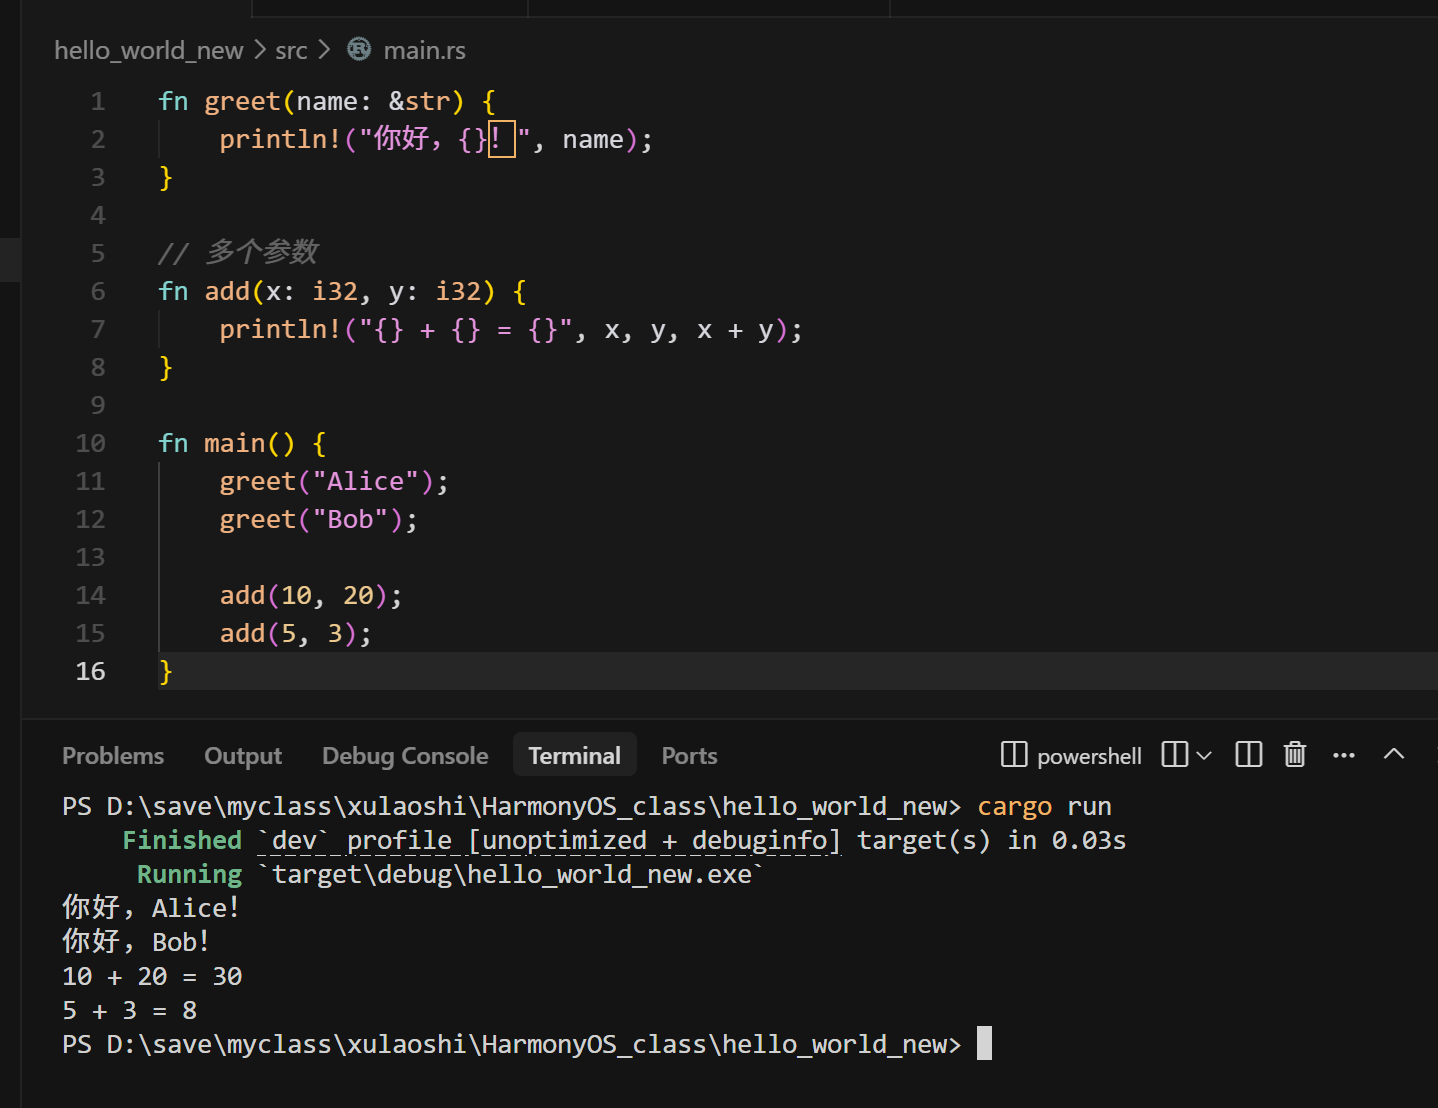Click terminal output '你好, Bob!'
This screenshot has width=1438, height=1108.
click(x=136, y=942)
